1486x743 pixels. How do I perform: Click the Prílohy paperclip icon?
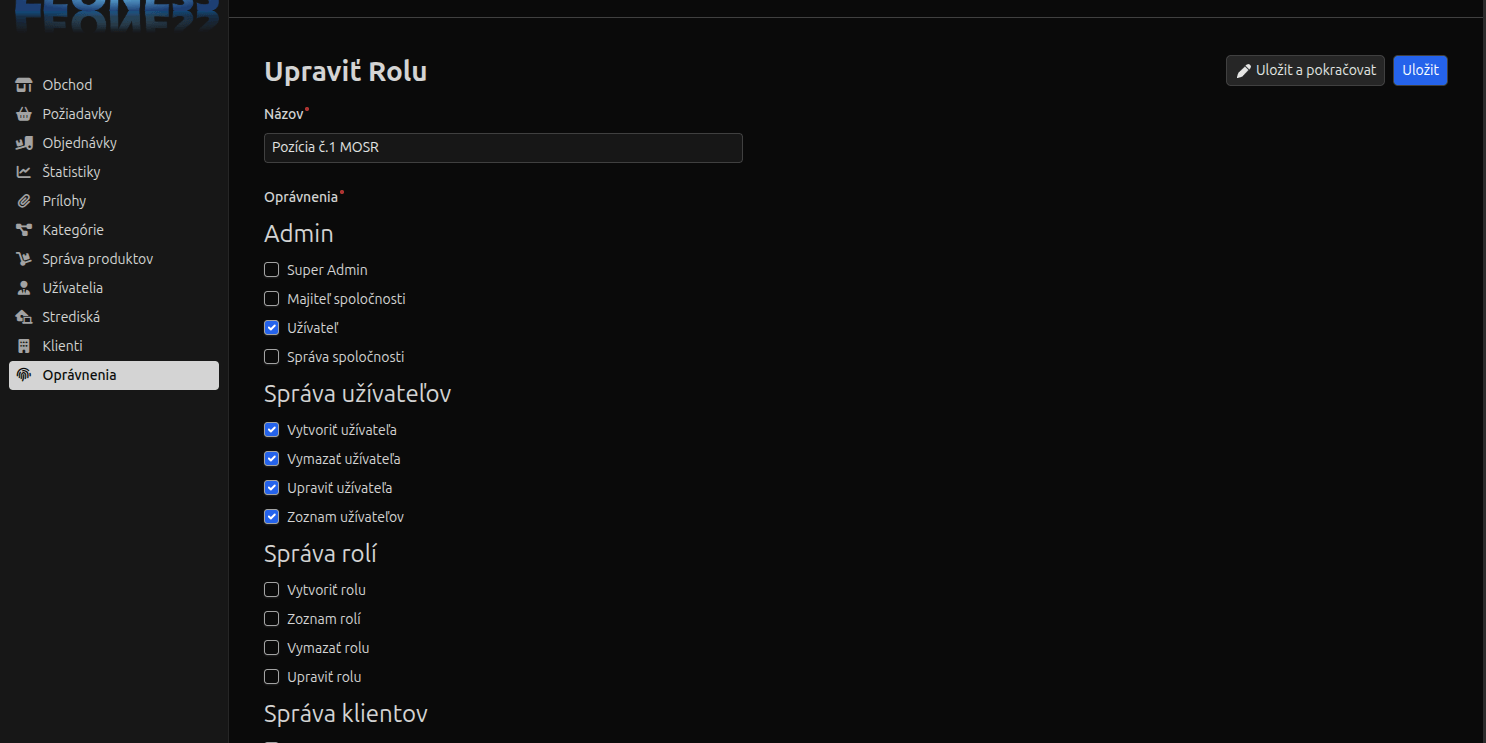tap(24, 201)
